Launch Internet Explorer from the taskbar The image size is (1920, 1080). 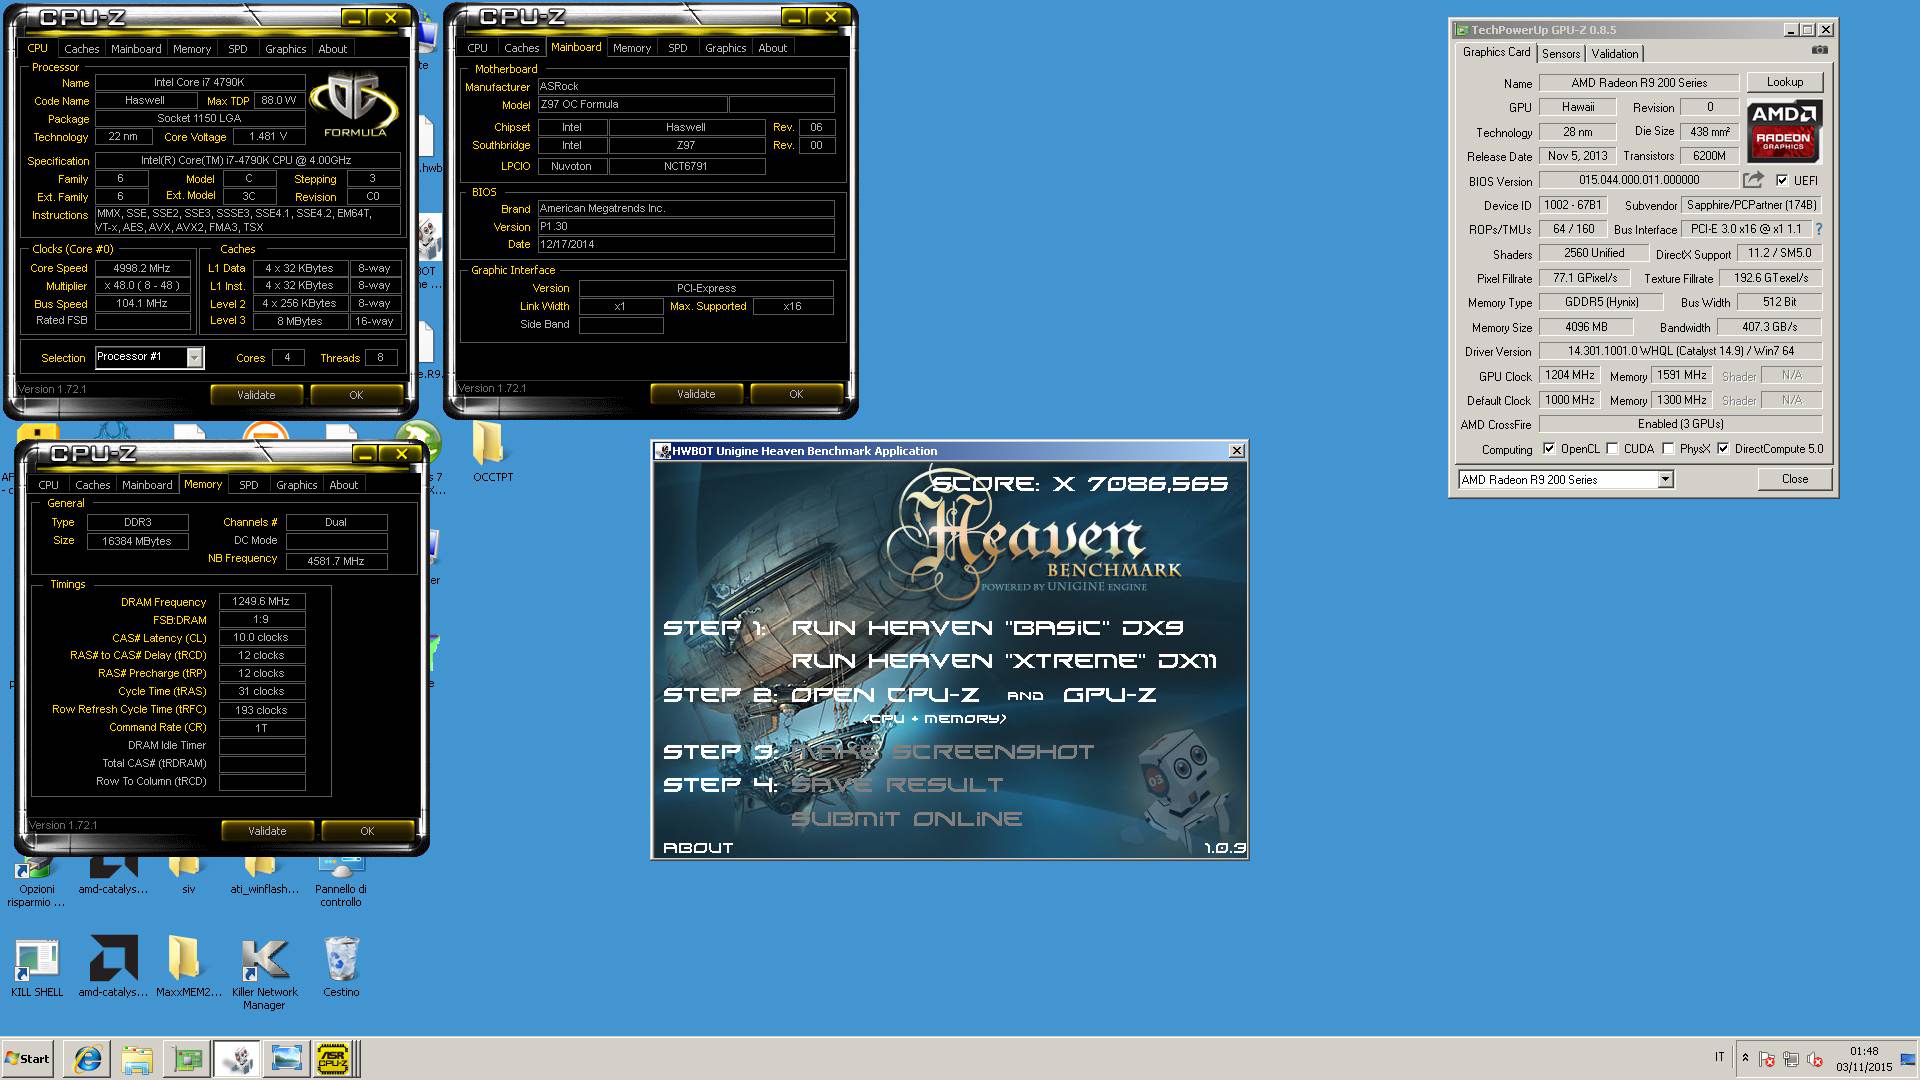click(88, 1059)
